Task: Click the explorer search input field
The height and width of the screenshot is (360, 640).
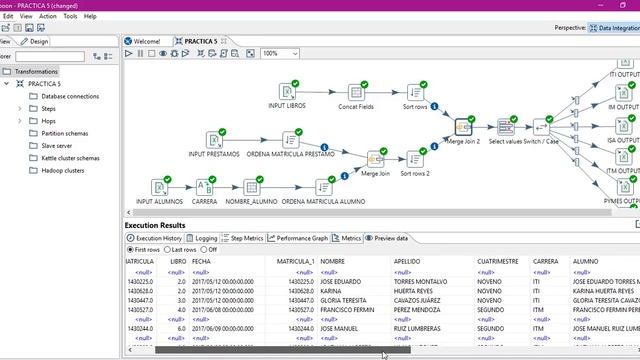Action: (x=50, y=56)
